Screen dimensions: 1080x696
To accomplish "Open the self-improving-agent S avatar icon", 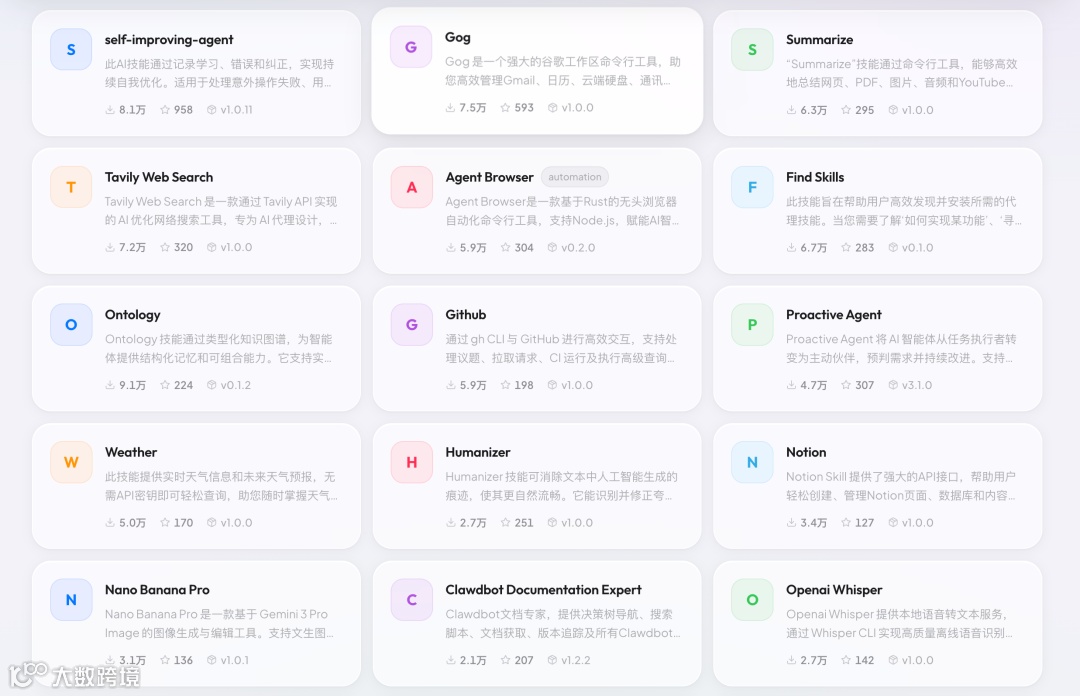I will pyautogui.click(x=71, y=50).
